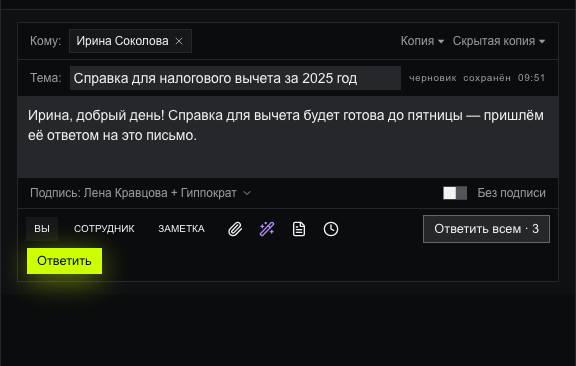Schedule sending with the clock icon
Screen dimensions: 576x366
click(331, 229)
